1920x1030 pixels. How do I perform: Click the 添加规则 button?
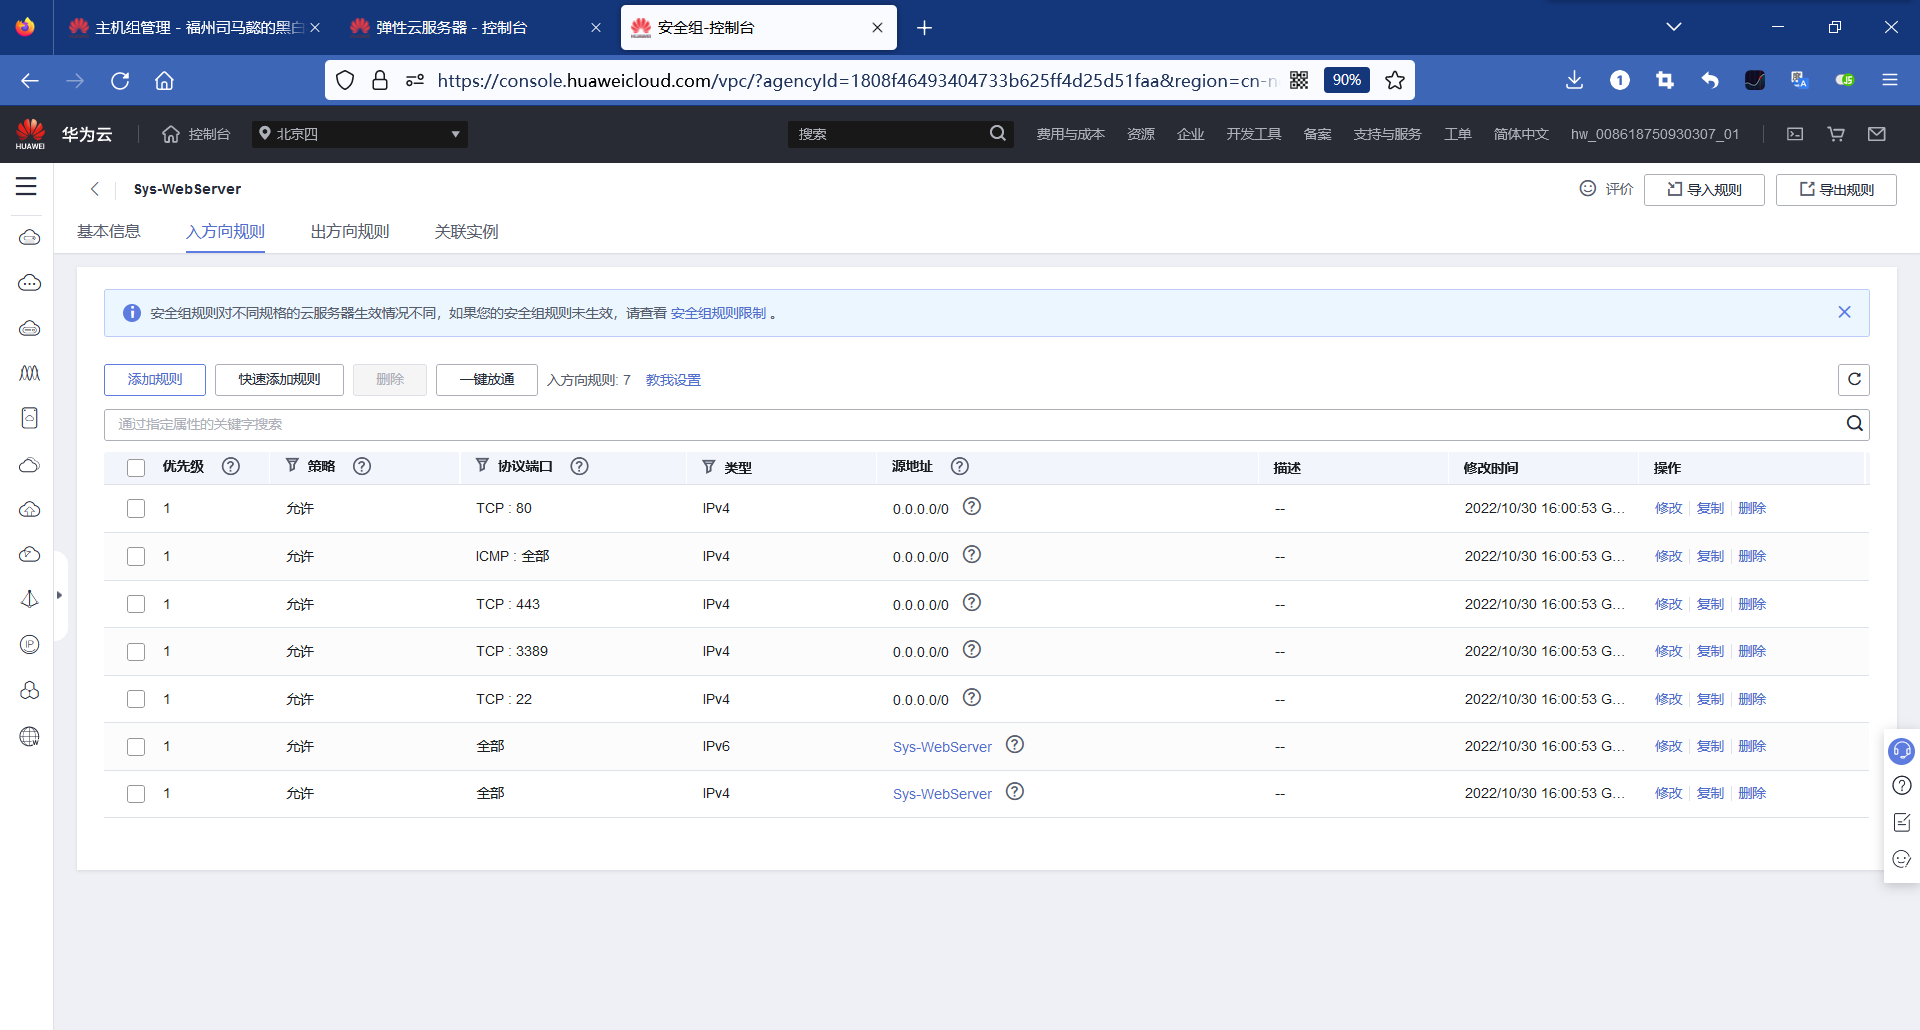coord(155,380)
